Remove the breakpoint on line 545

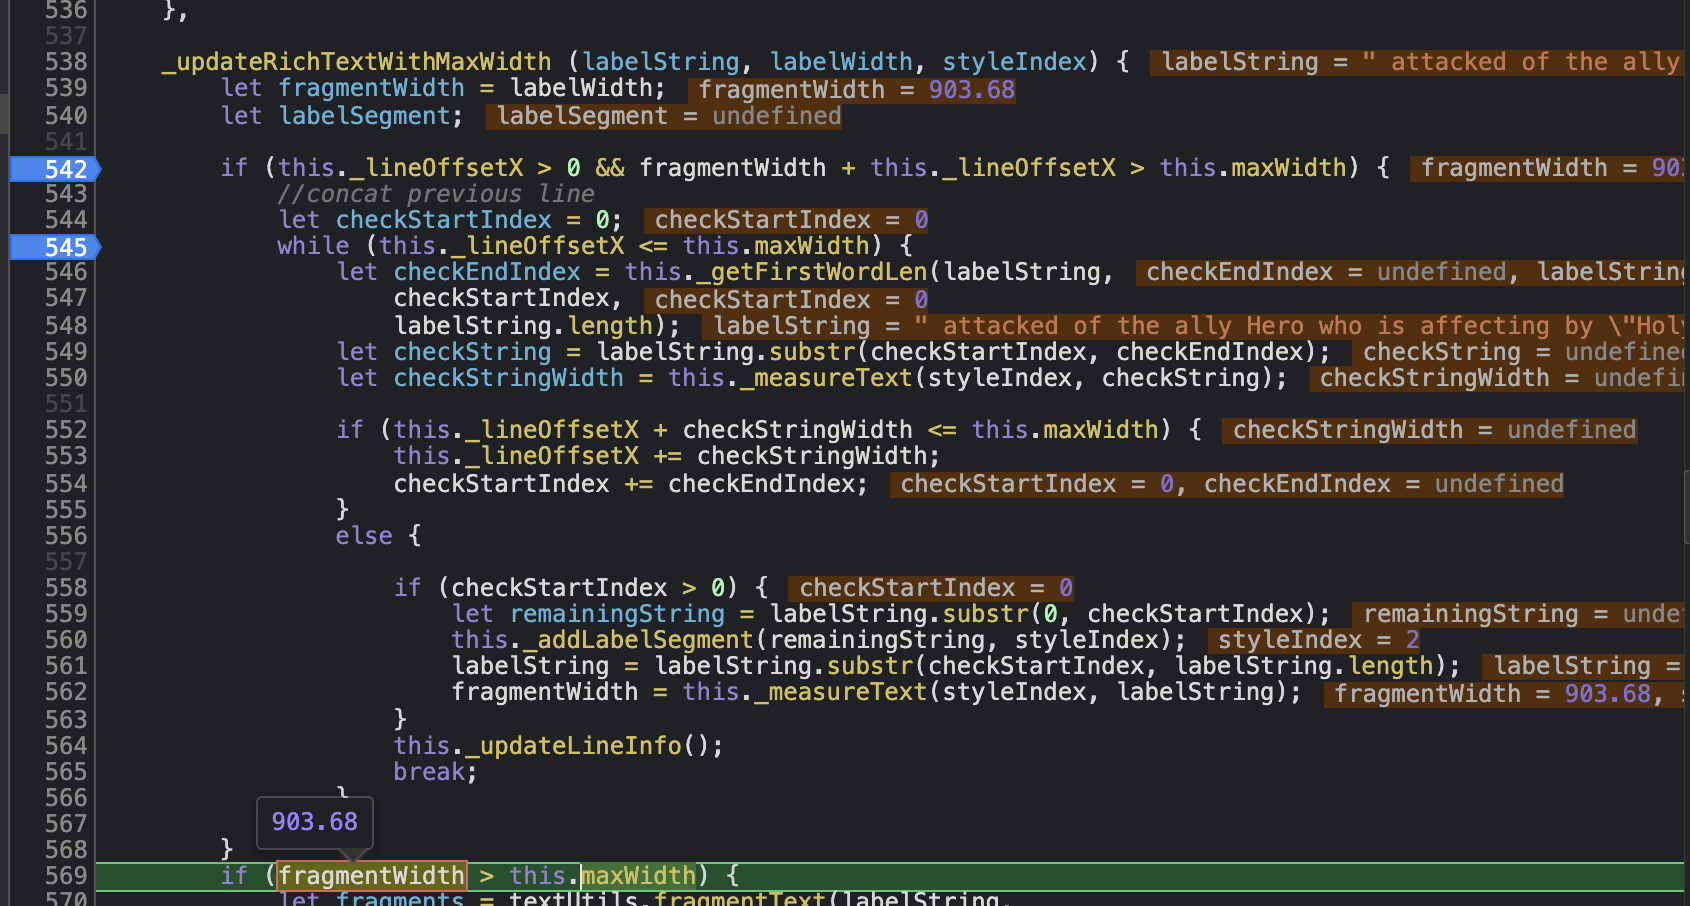tap(55, 247)
